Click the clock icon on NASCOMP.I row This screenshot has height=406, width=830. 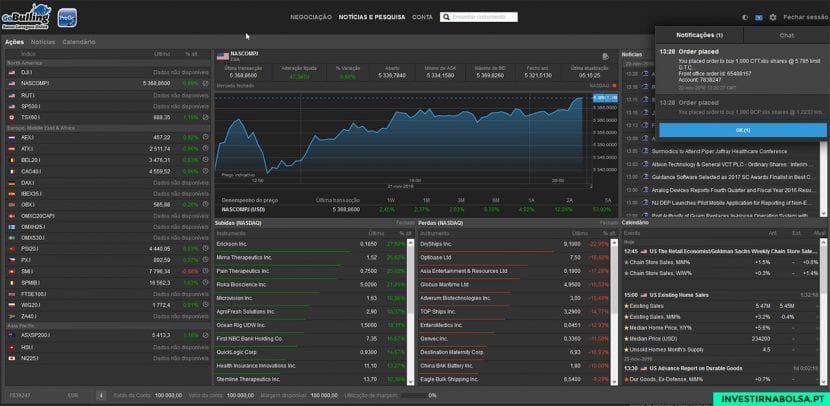[205, 83]
